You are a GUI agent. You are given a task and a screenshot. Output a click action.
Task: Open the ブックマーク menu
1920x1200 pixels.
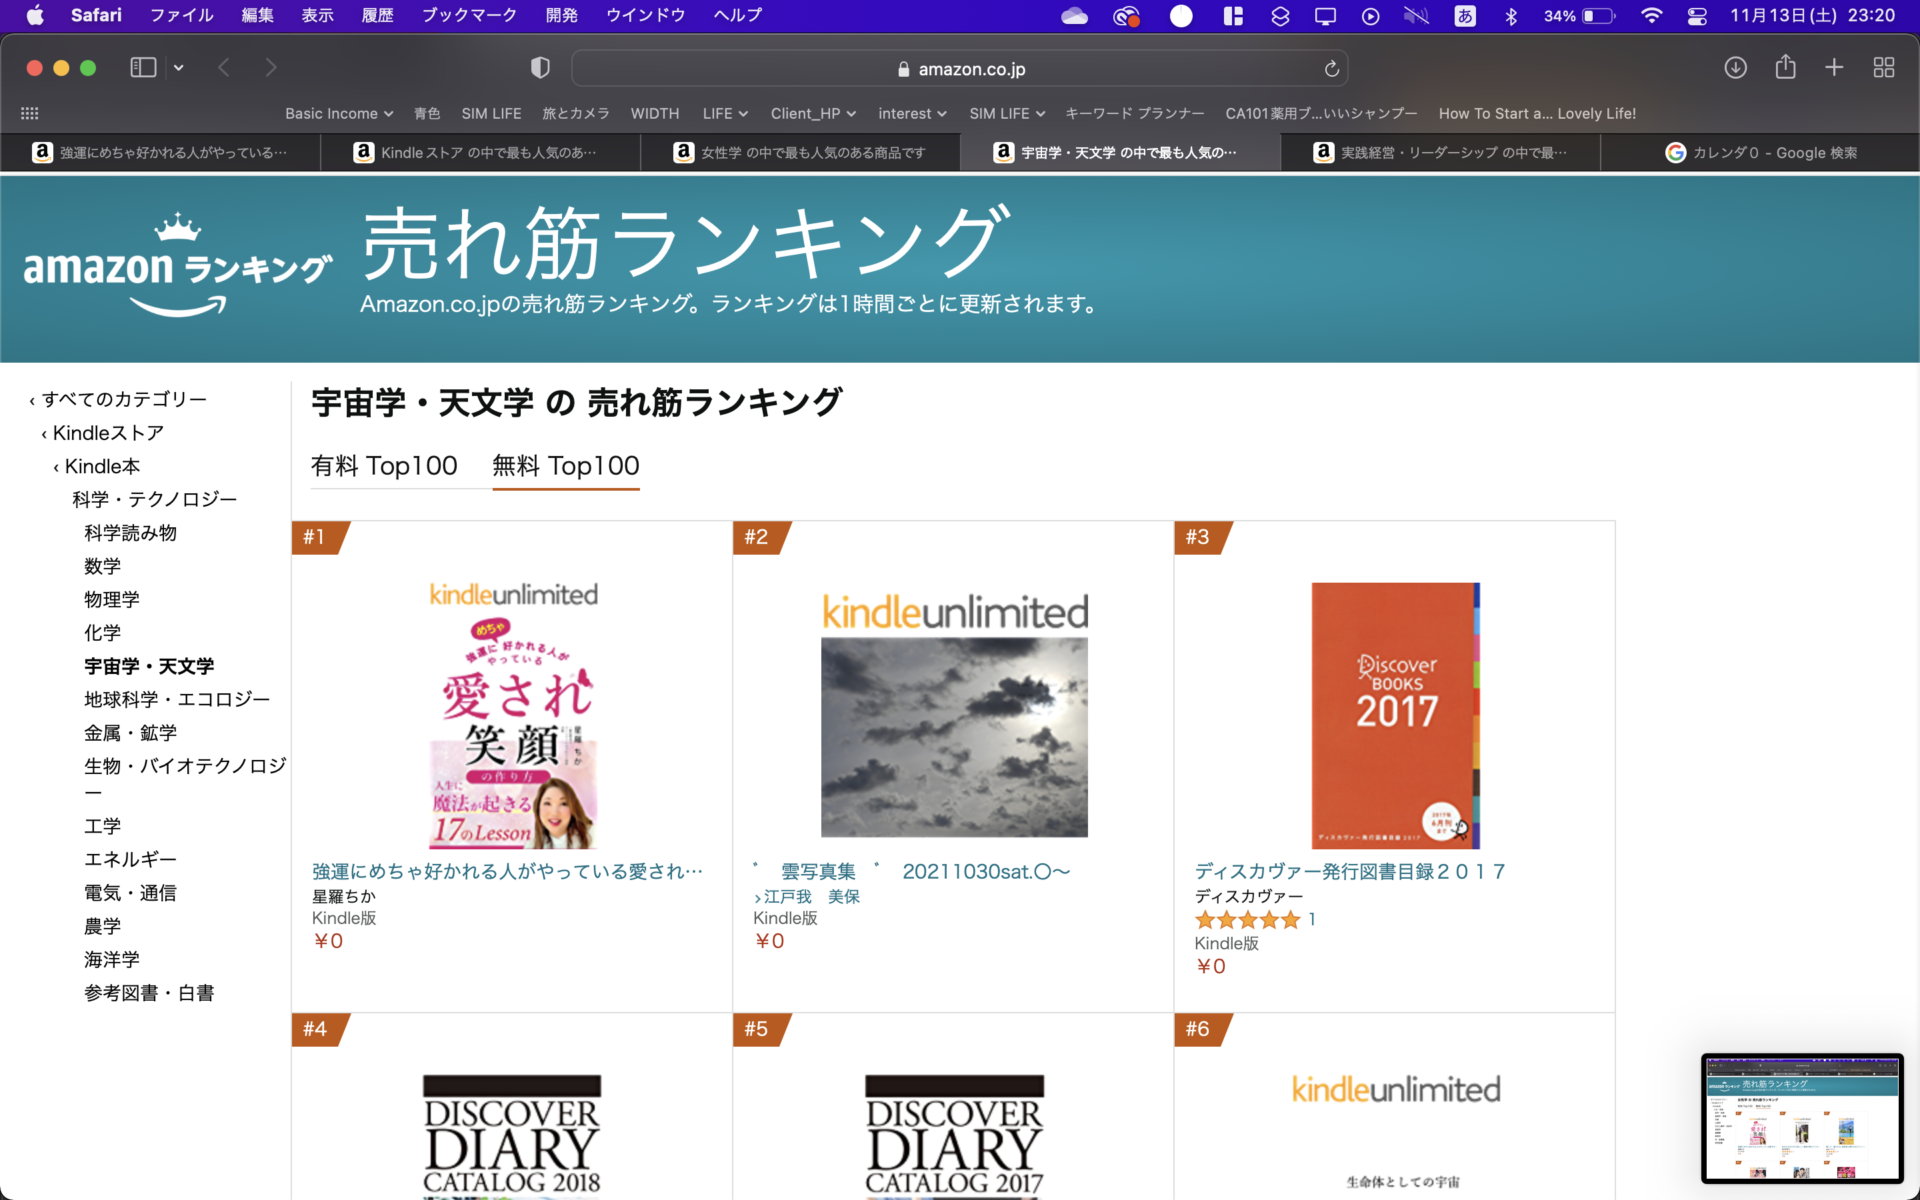468,16
